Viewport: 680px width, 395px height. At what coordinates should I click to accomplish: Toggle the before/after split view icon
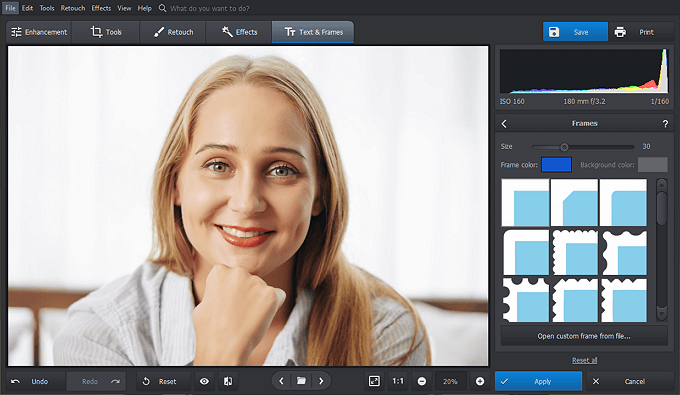point(228,382)
